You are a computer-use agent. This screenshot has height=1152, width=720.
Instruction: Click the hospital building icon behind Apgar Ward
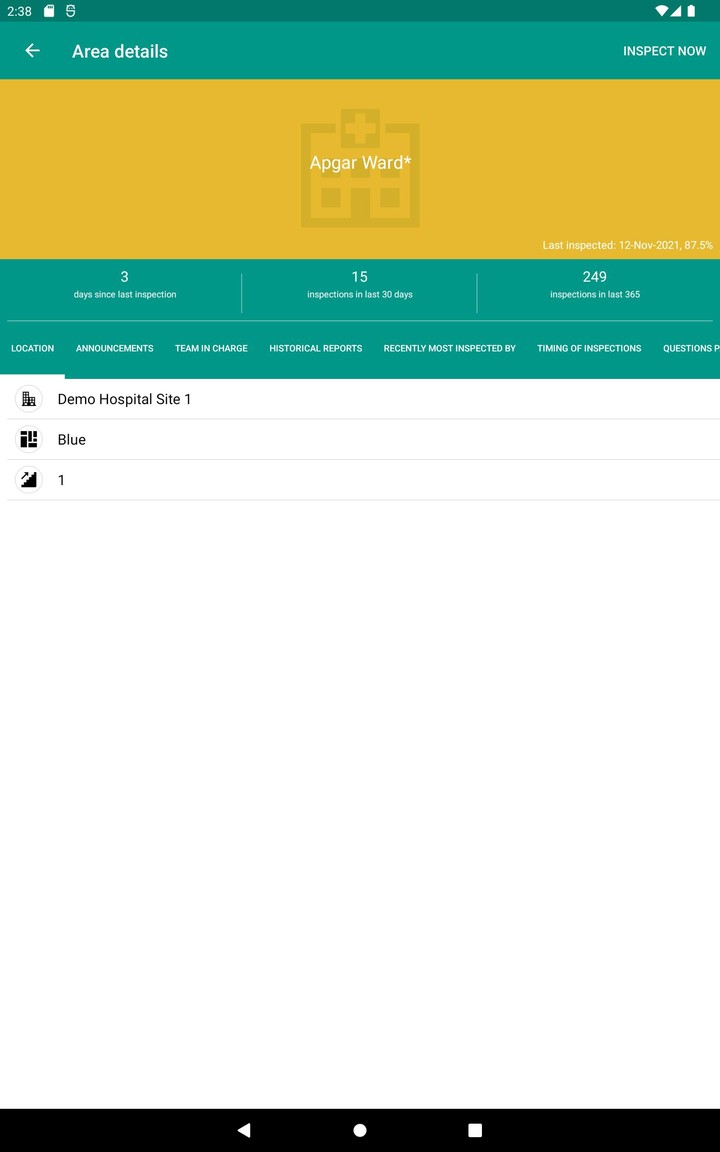point(360,168)
